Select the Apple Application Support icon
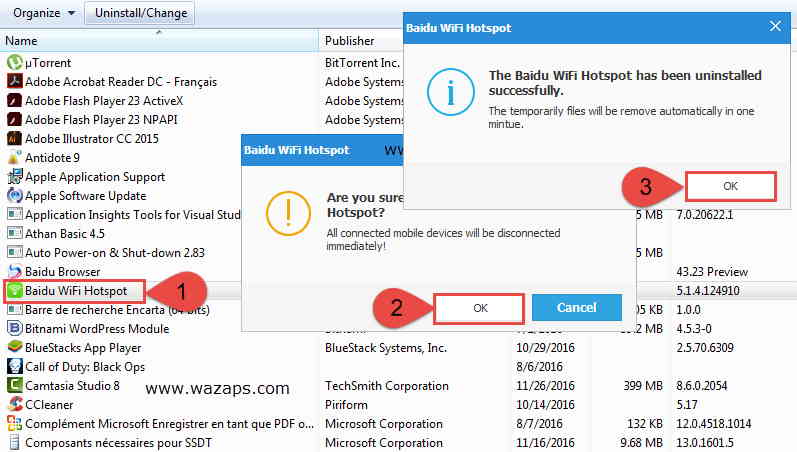This screenshot has width=797, height=452. (15, 176)
